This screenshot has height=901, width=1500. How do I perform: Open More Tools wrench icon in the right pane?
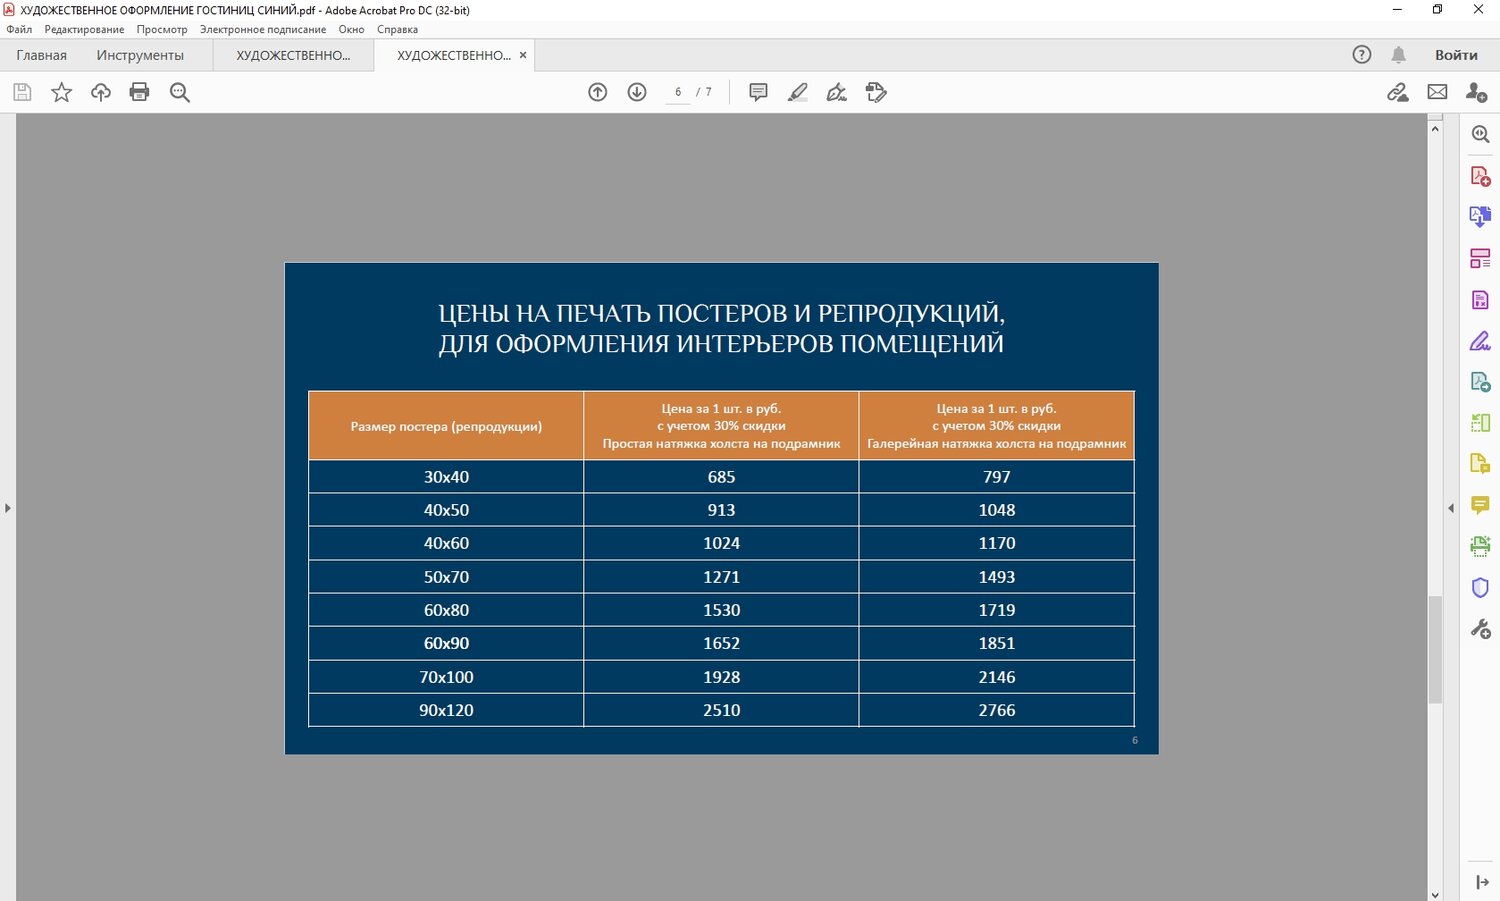[1481, 629]
